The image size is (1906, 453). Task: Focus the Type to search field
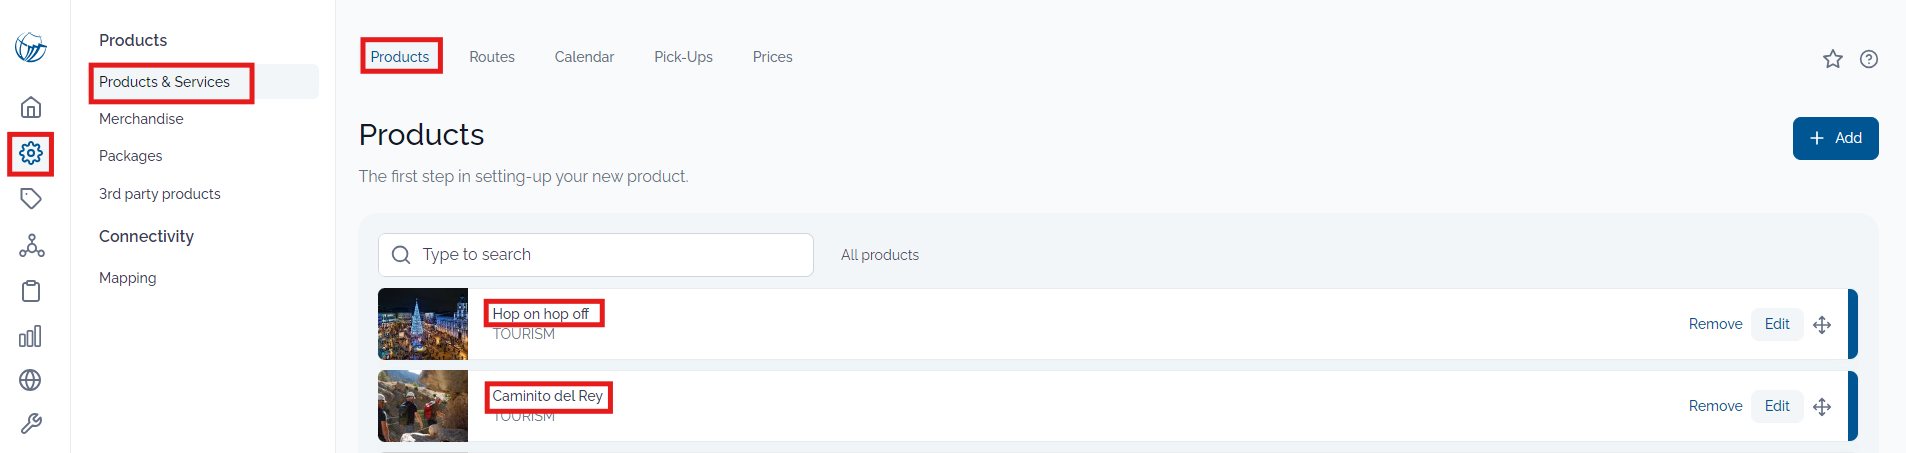click(596, 255)
